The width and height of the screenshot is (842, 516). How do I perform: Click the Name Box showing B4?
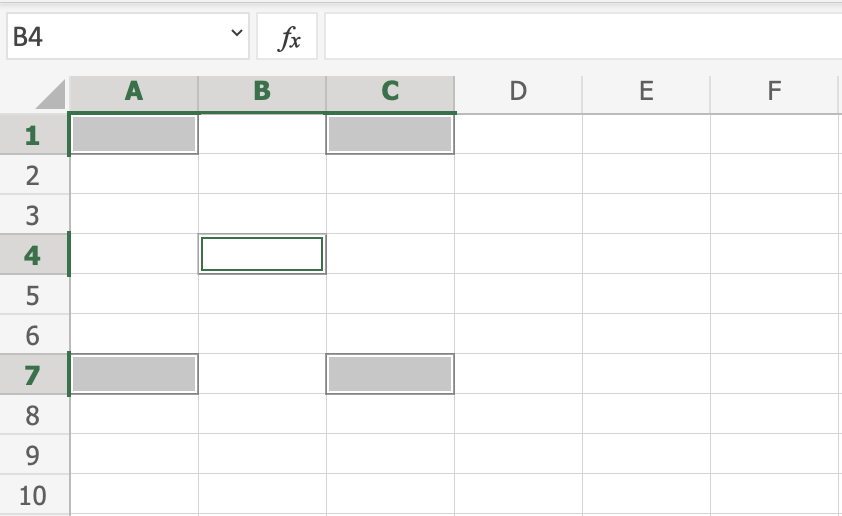click(115, 38)
